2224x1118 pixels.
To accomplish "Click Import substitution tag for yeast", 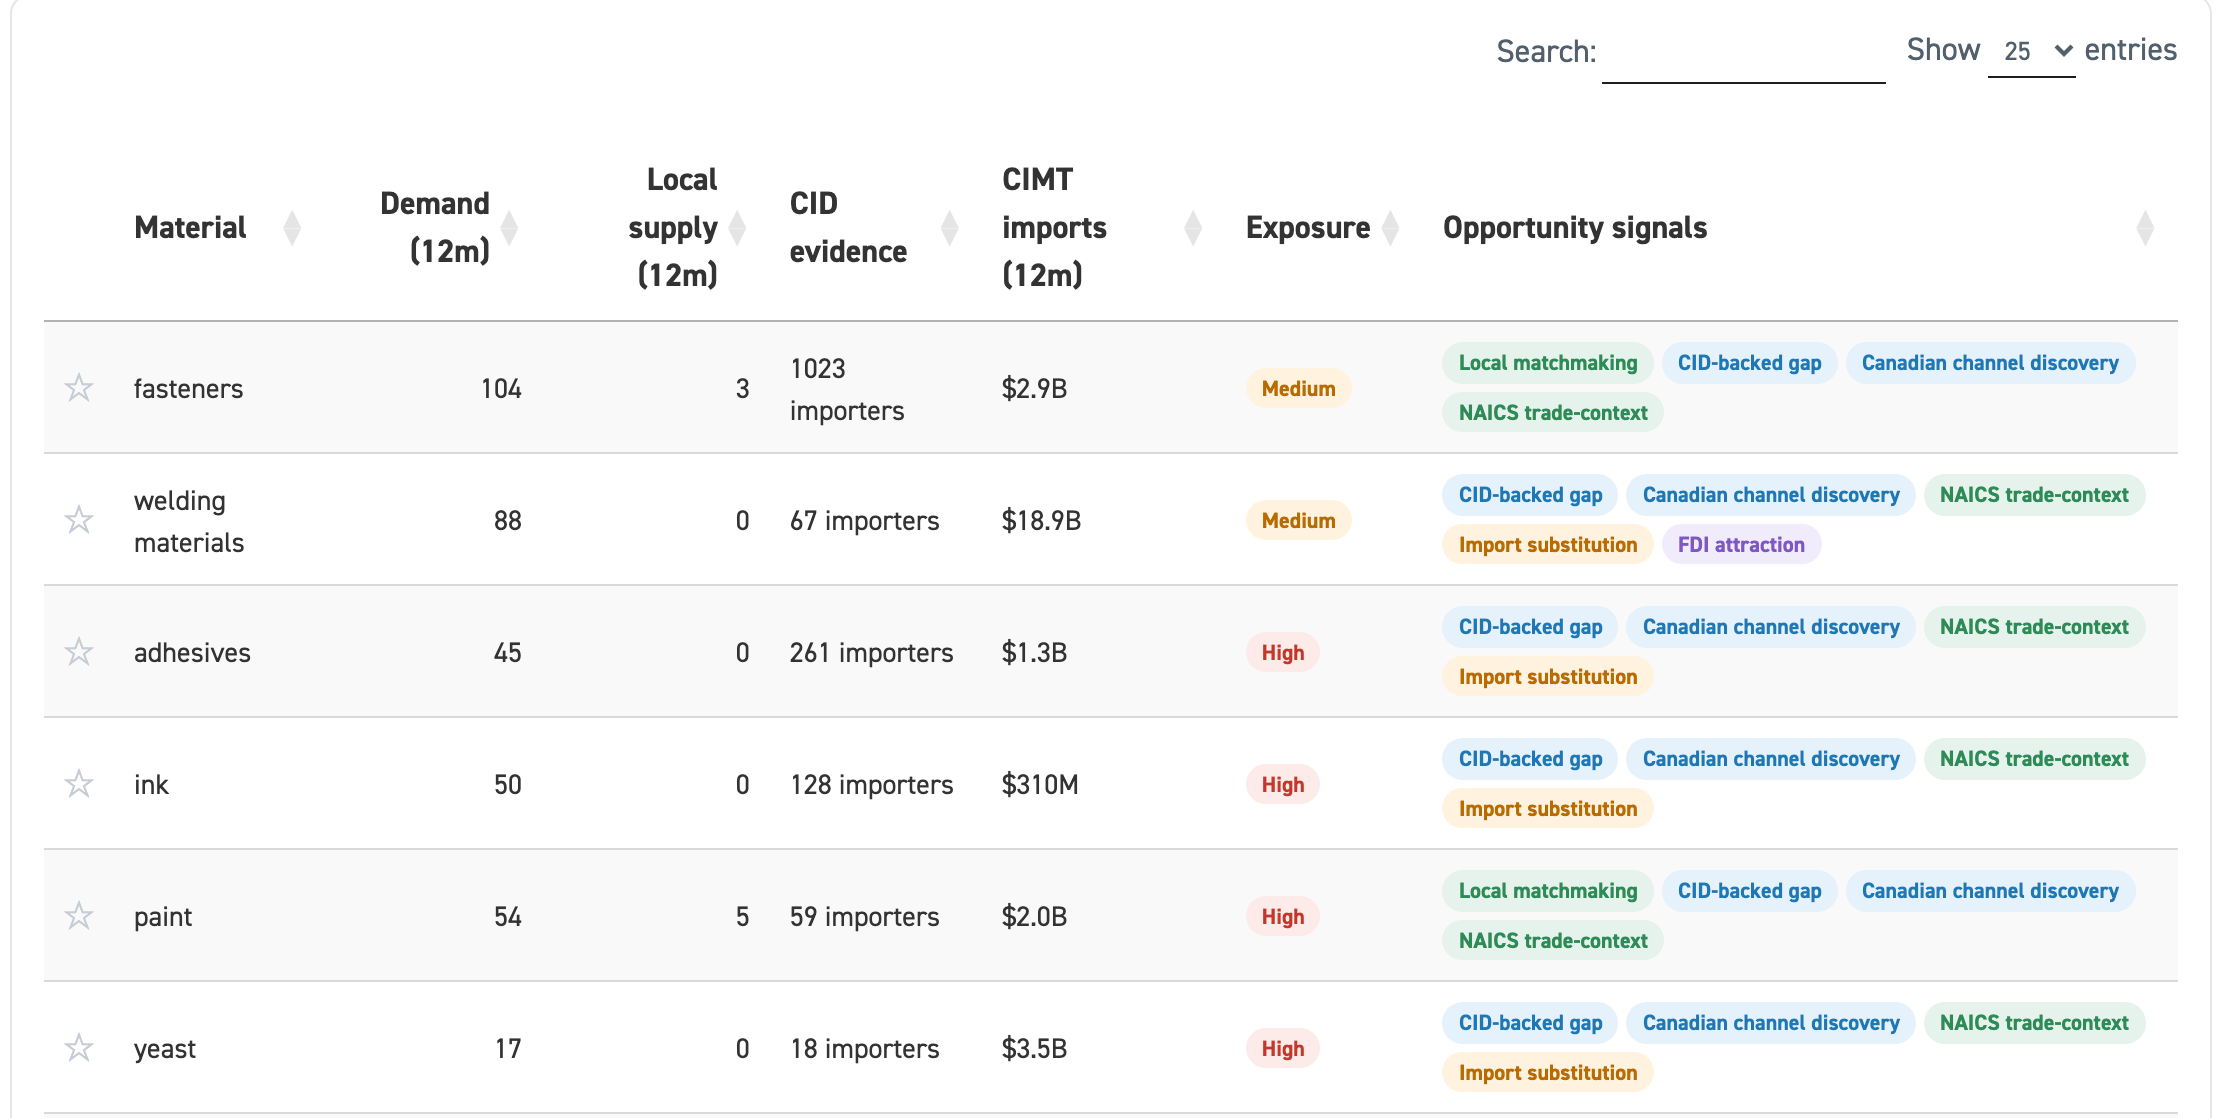I will tap(1548, 1073).
